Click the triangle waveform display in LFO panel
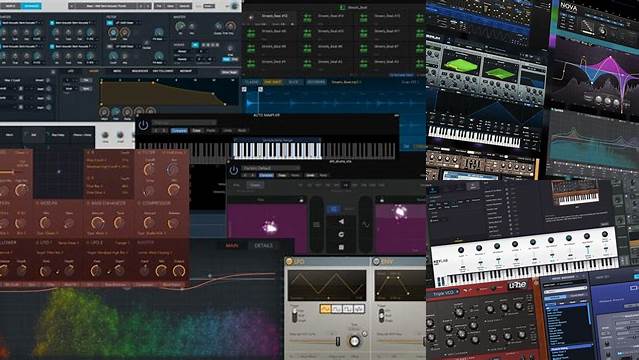Screen dimensions: 639x360 point(327,286)
